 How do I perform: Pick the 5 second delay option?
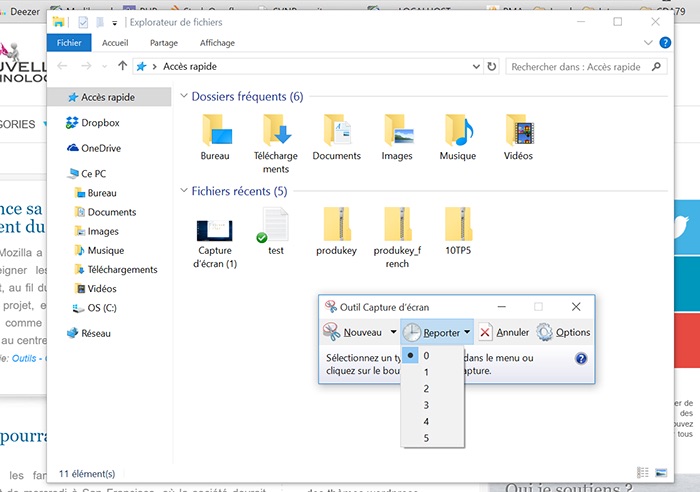pos(426,438)
